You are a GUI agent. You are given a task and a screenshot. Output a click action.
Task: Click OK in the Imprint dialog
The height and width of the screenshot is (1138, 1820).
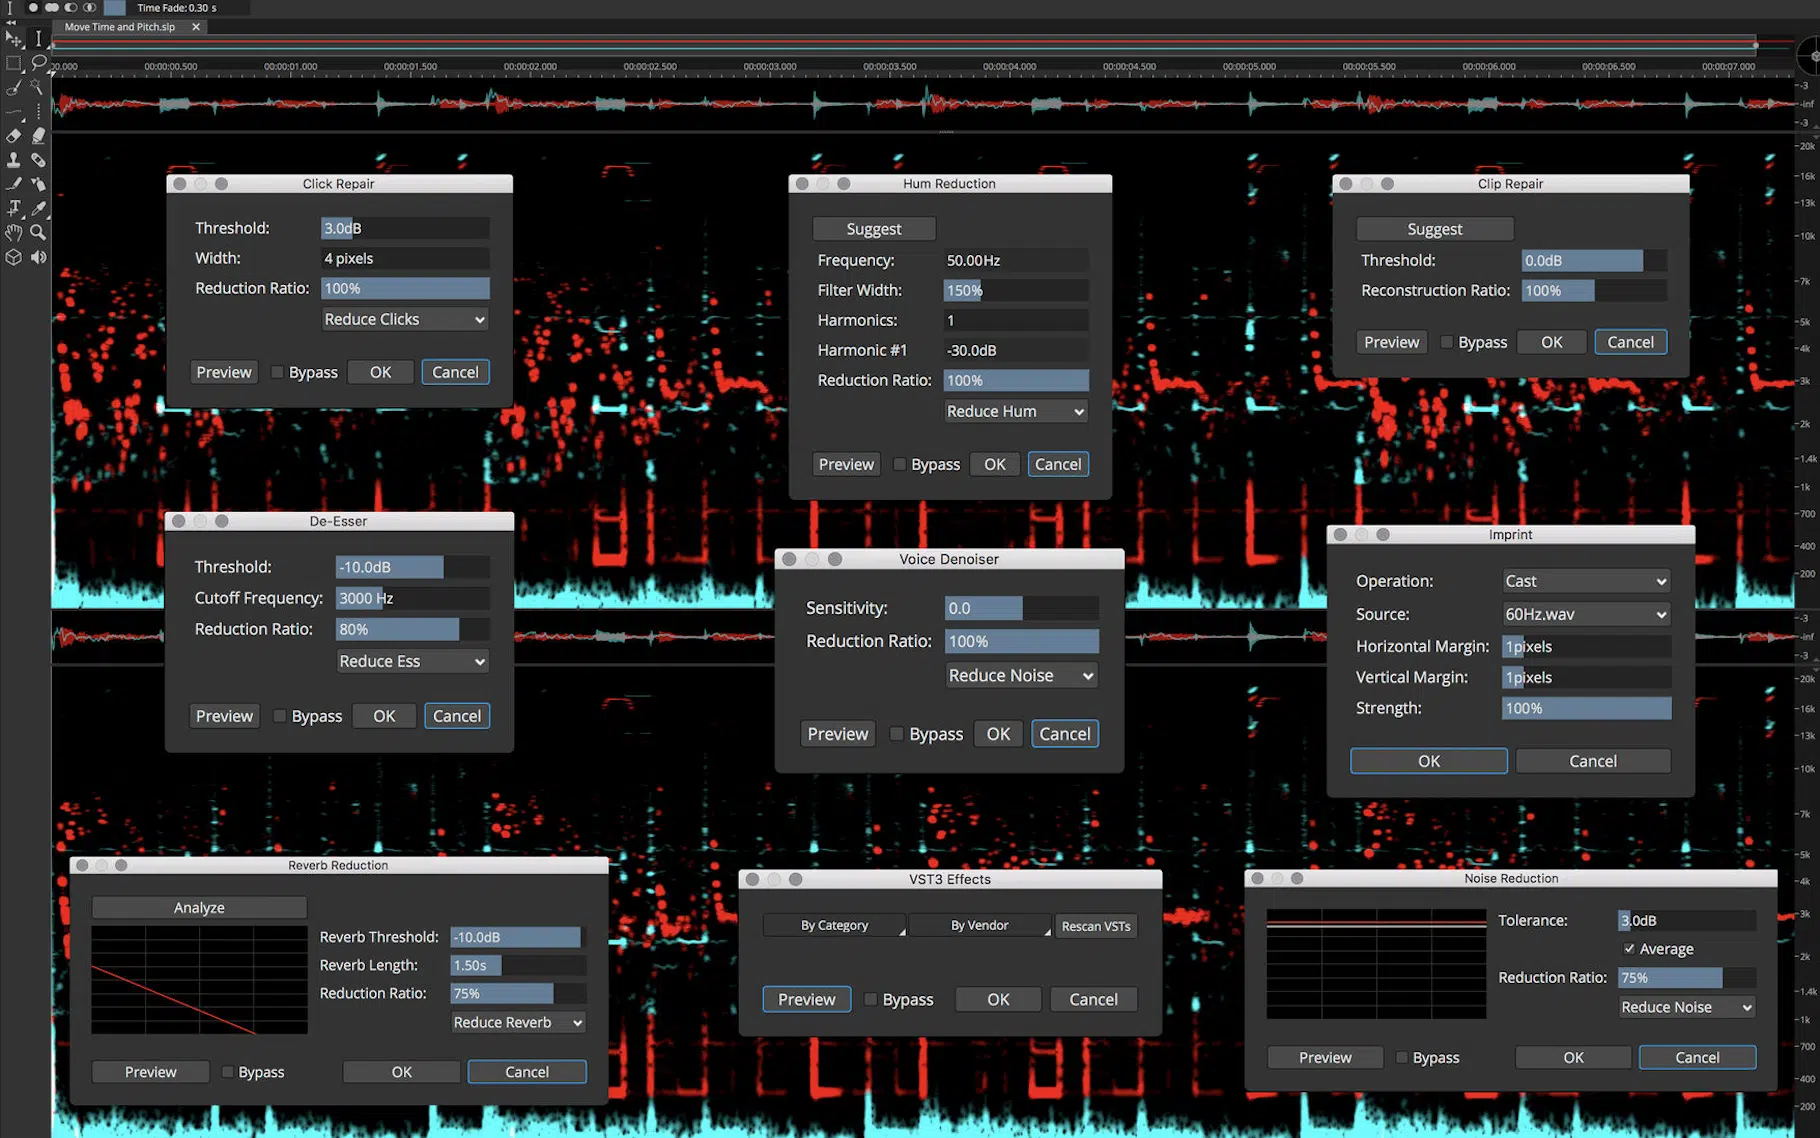1429,761
